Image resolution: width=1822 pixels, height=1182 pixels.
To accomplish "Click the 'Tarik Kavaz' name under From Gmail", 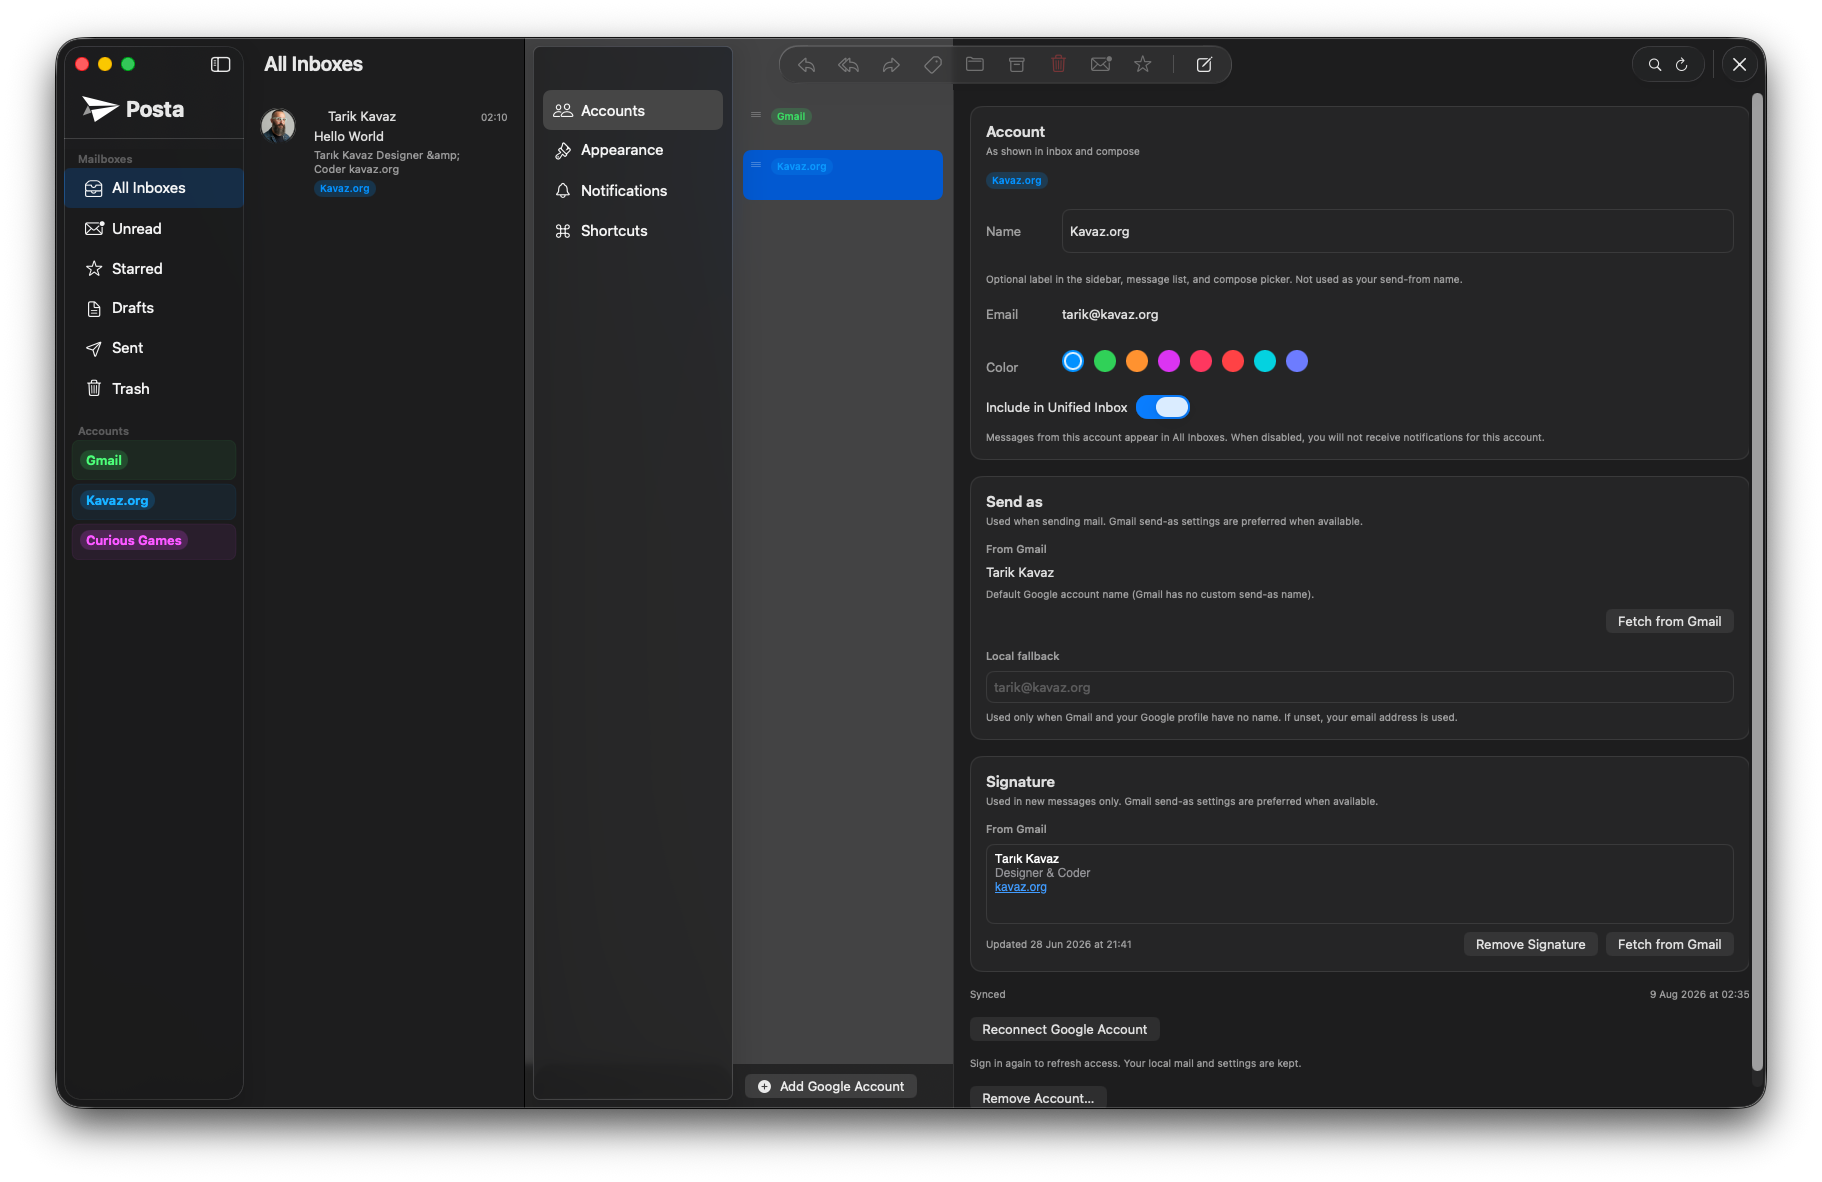I will click(1020, 572).
